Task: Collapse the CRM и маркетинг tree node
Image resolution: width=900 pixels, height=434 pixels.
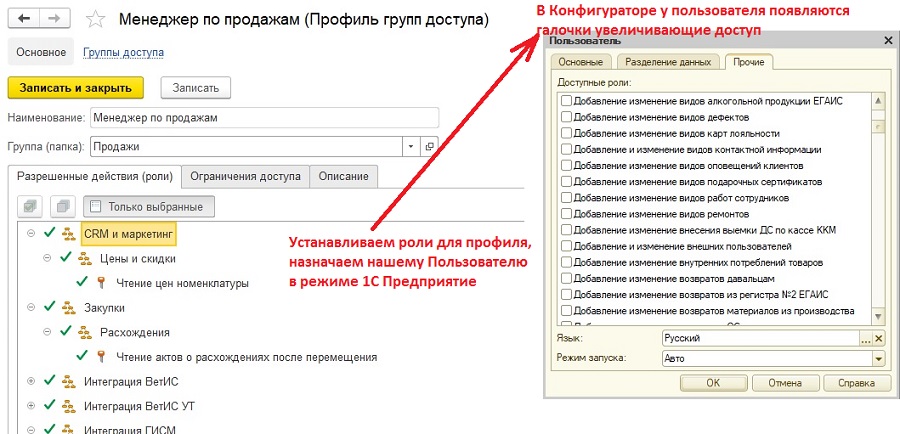Action: point(31,234)
